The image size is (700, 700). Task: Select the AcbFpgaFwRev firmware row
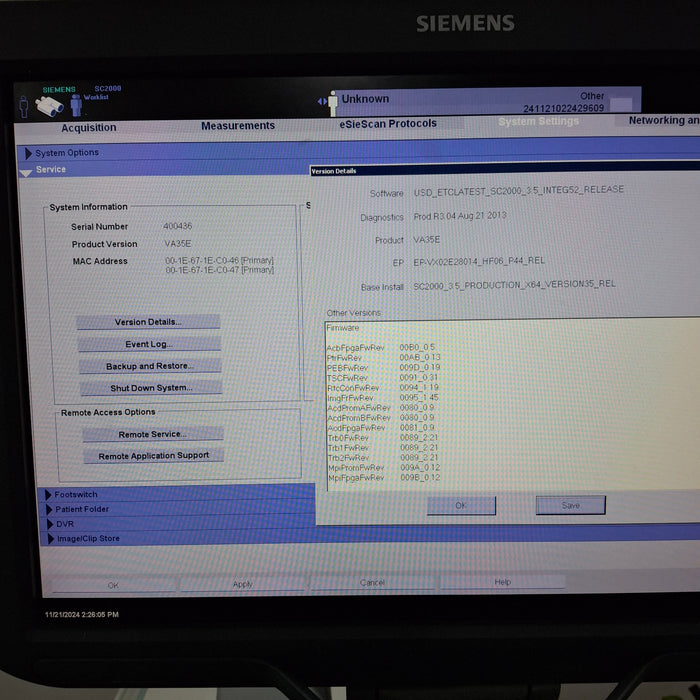tap(381, 347)
